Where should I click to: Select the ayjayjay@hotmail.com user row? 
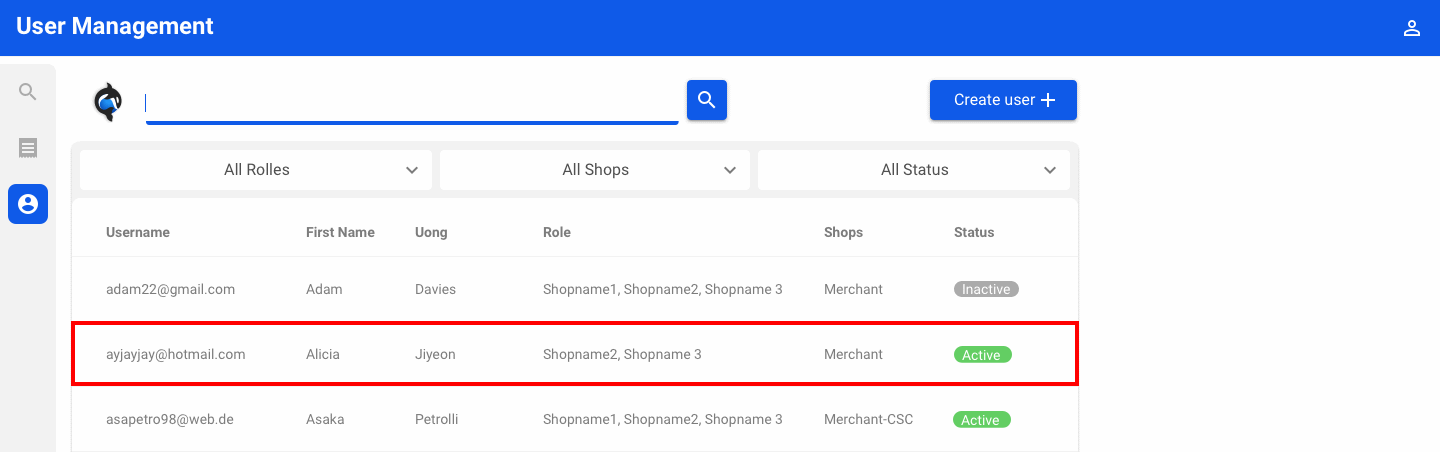coord(176,354)
